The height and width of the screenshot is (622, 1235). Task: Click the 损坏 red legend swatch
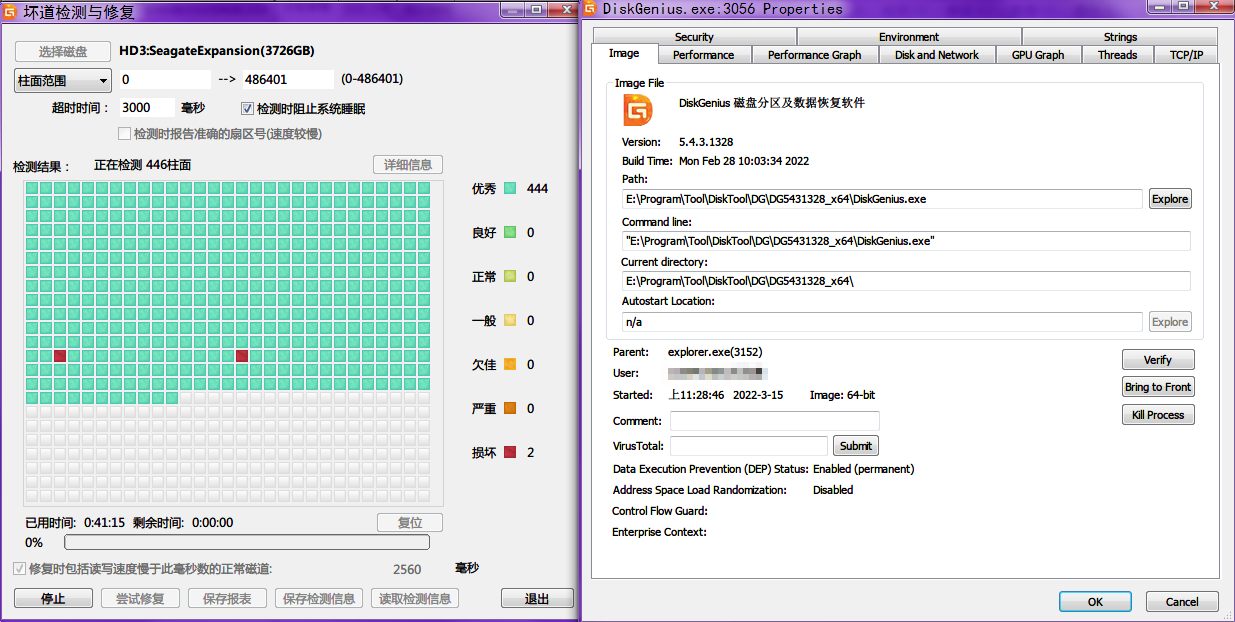tap(510, 452)
